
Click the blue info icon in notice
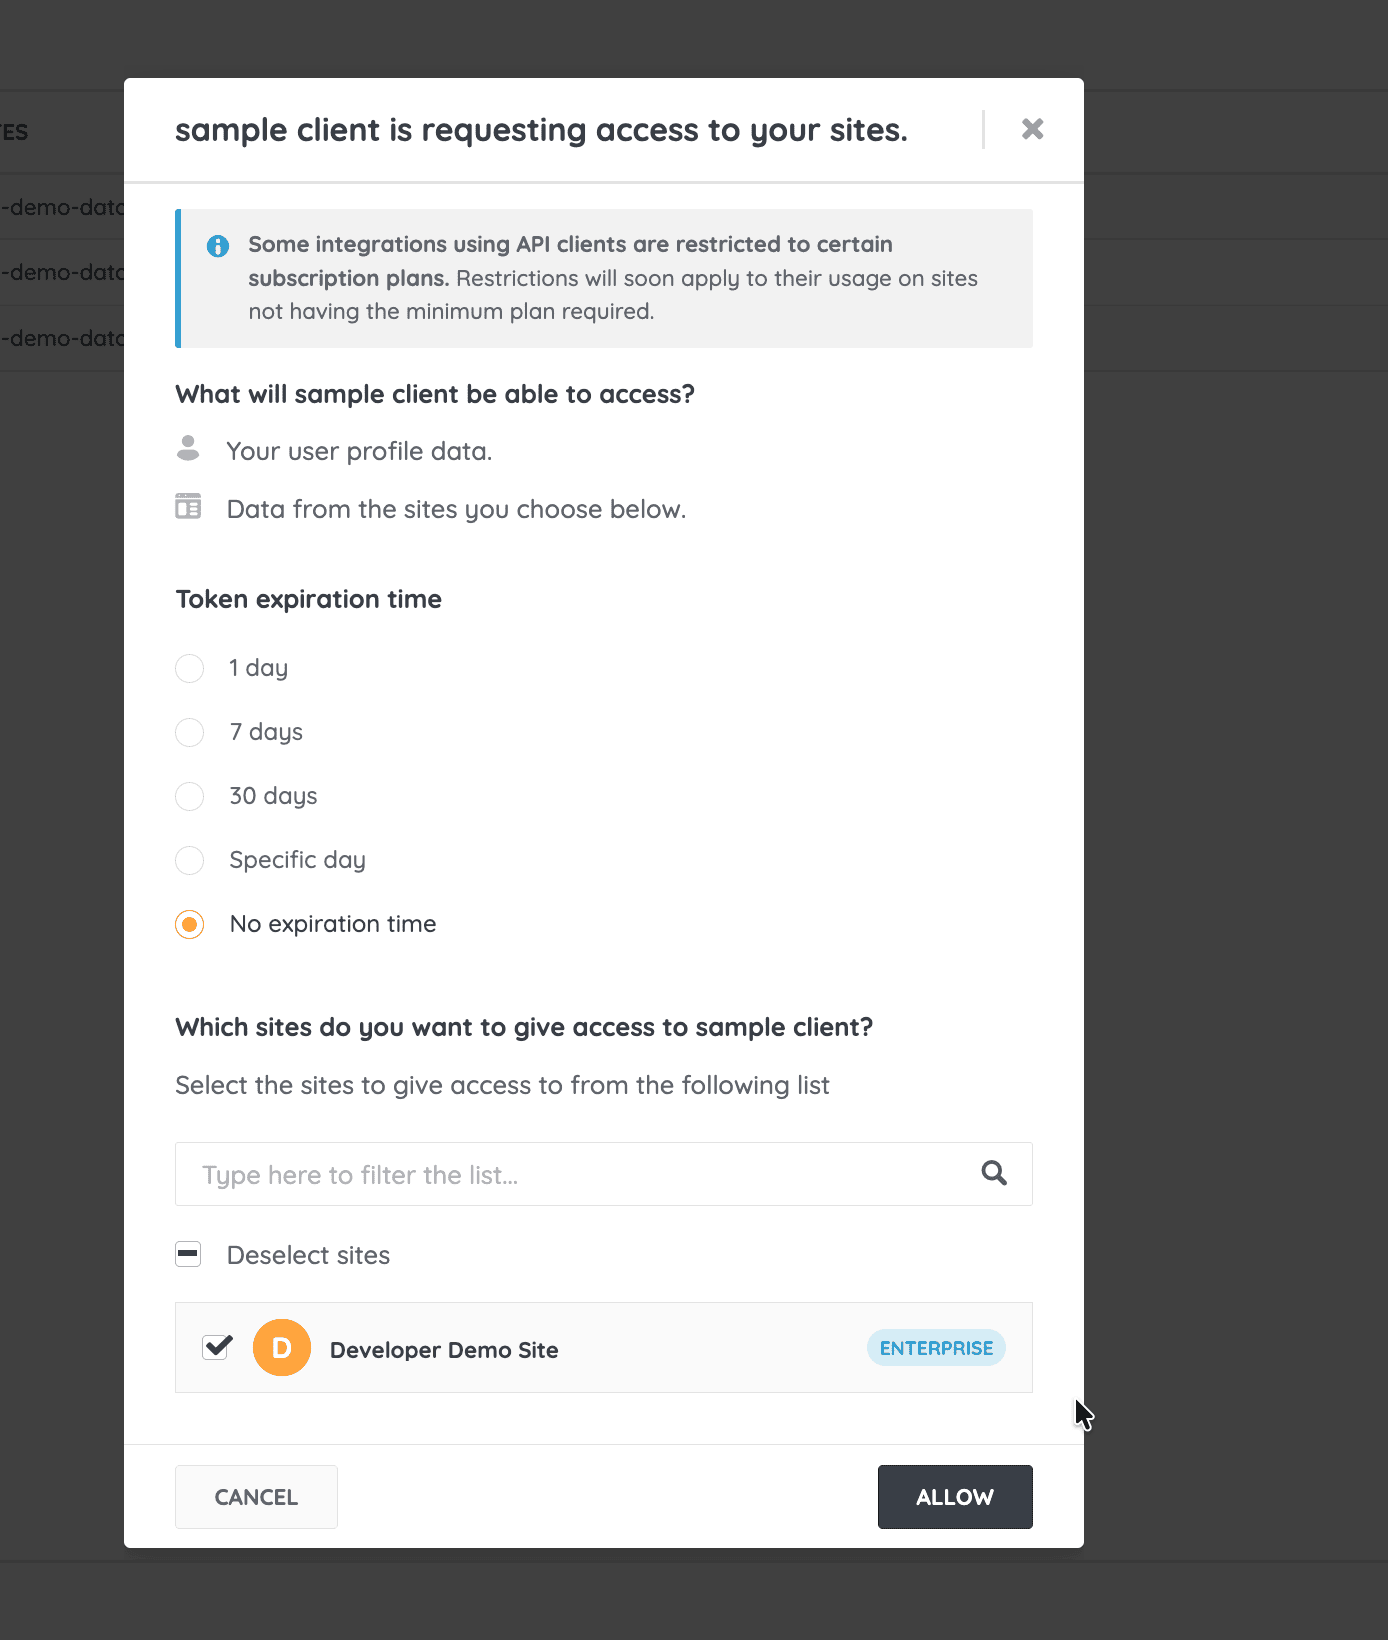pyautogui.click(x=217, y=246)
